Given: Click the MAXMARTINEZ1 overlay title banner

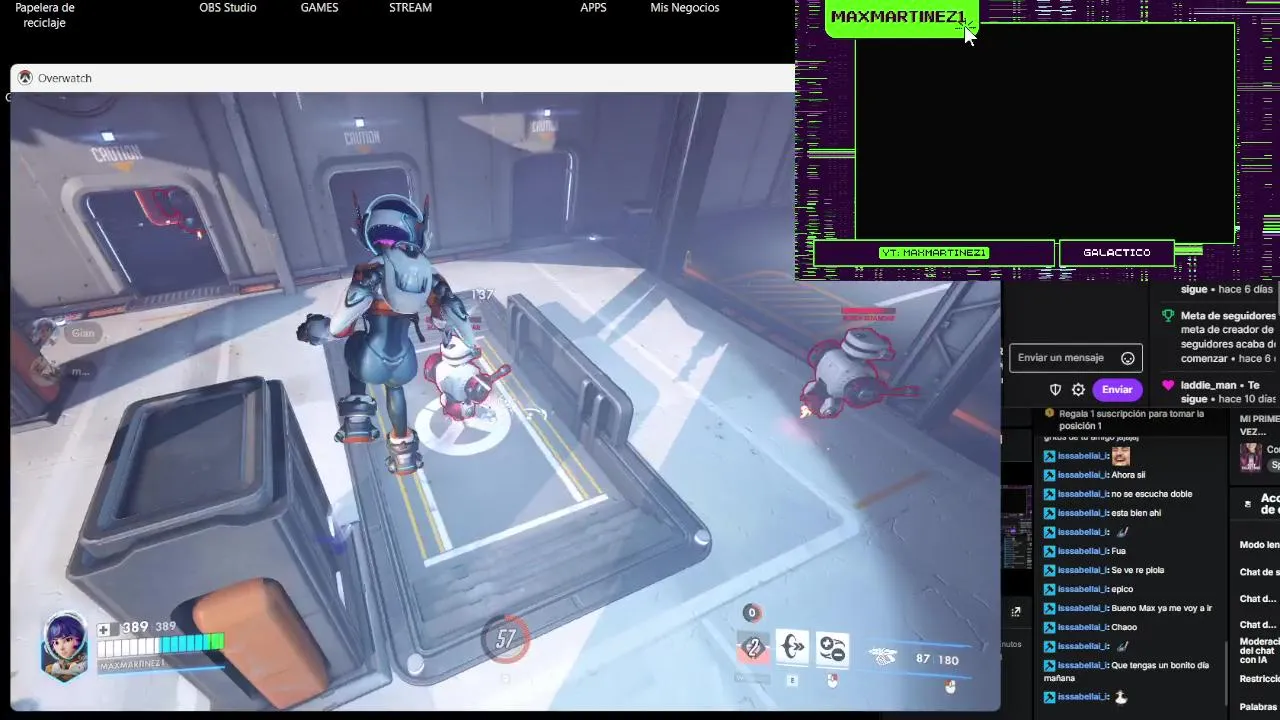Looking at the screenshot, I should pyautogui.click(x=899, y=17).
